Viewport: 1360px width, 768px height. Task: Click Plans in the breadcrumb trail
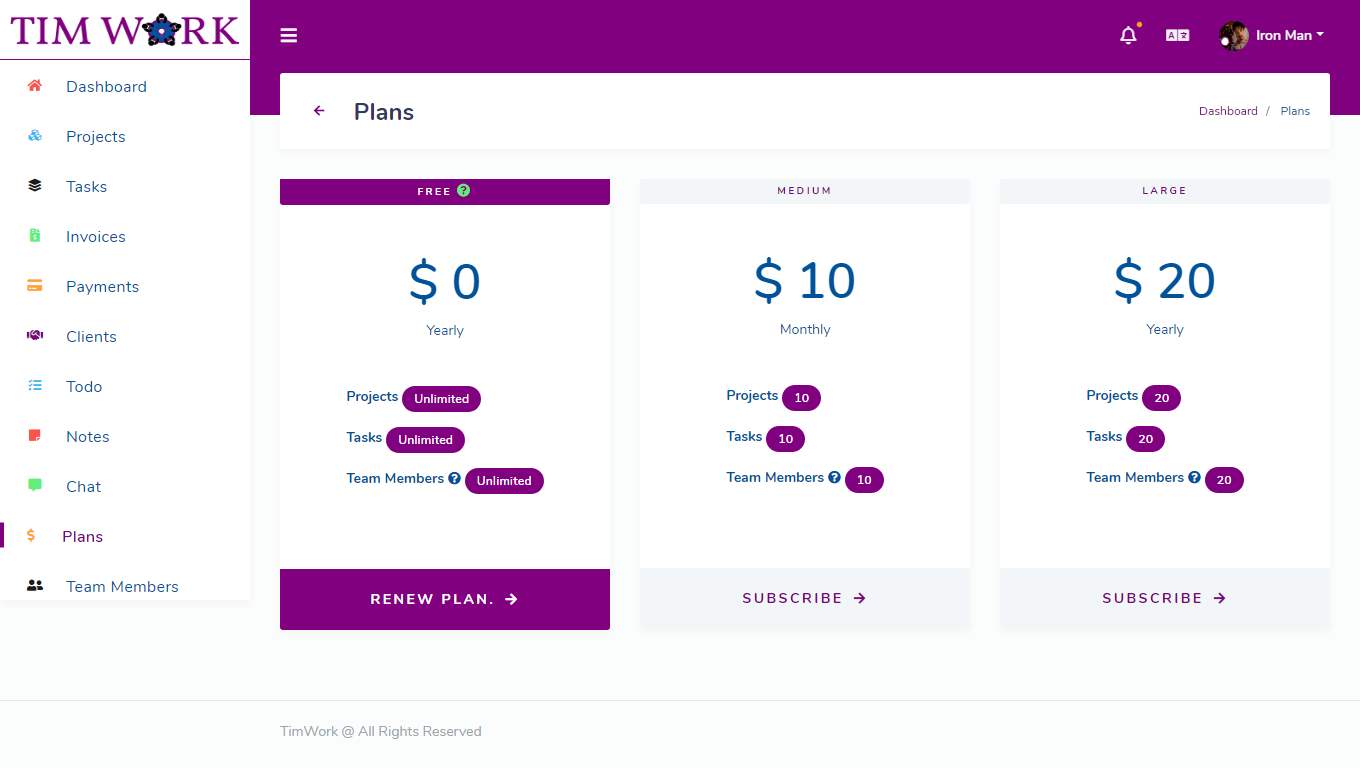(x=1295, y=111)
